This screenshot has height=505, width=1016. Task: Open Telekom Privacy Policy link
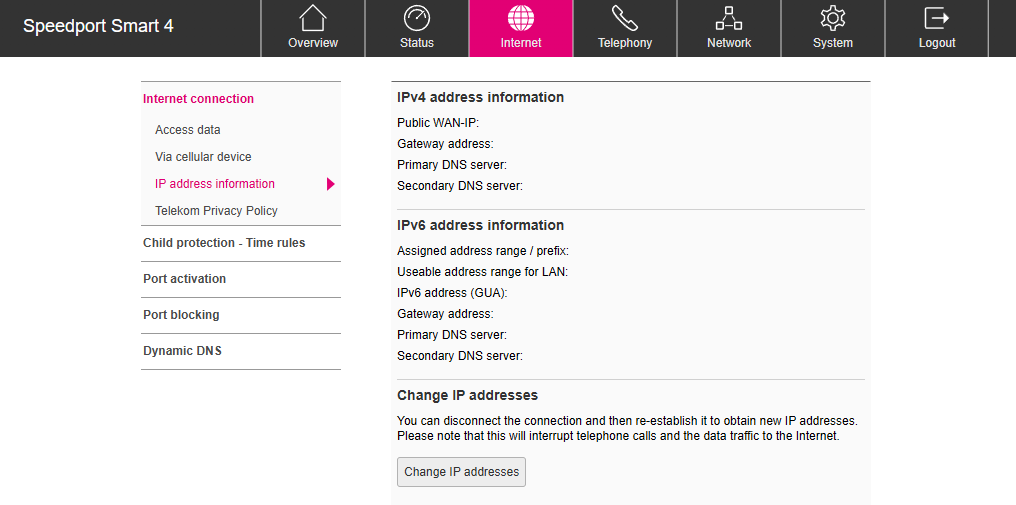pos(216,211)
